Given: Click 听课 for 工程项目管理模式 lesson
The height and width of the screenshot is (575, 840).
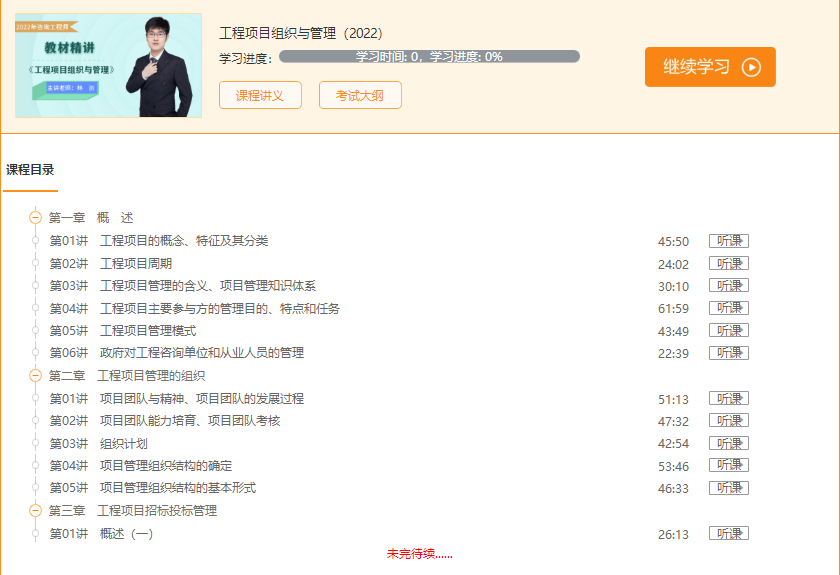Looking at the screenshot, I should (728, 331).
